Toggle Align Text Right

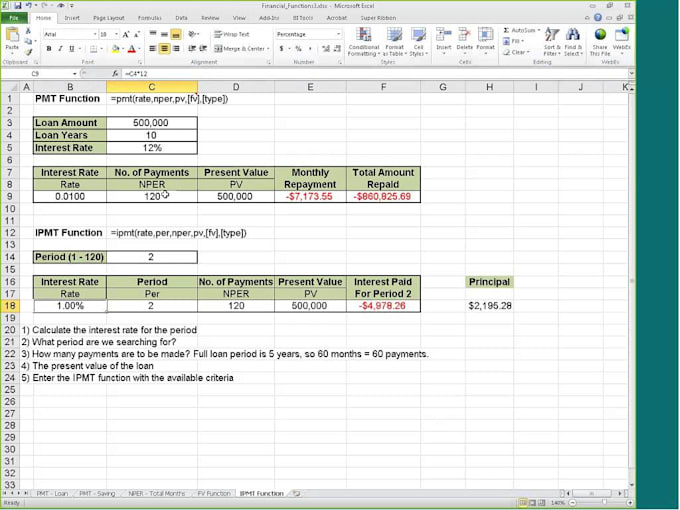(176, 49)
